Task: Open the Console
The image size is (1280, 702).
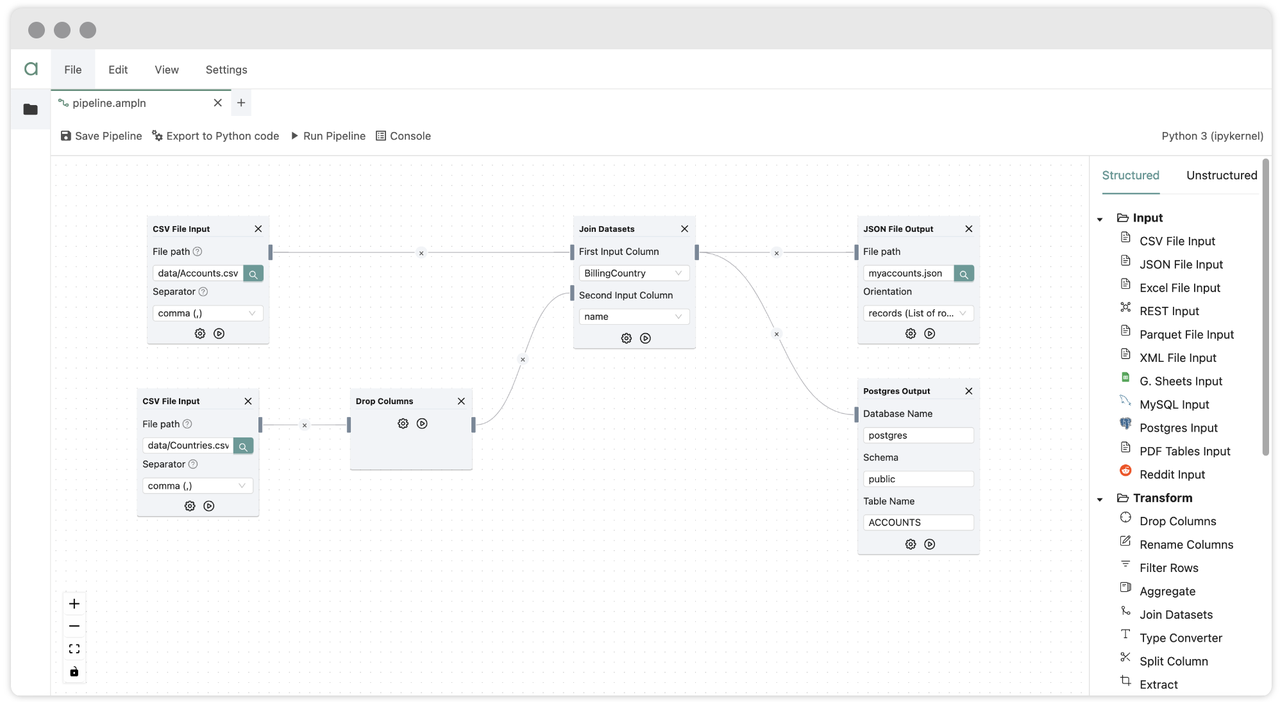Action: point(403,136)
